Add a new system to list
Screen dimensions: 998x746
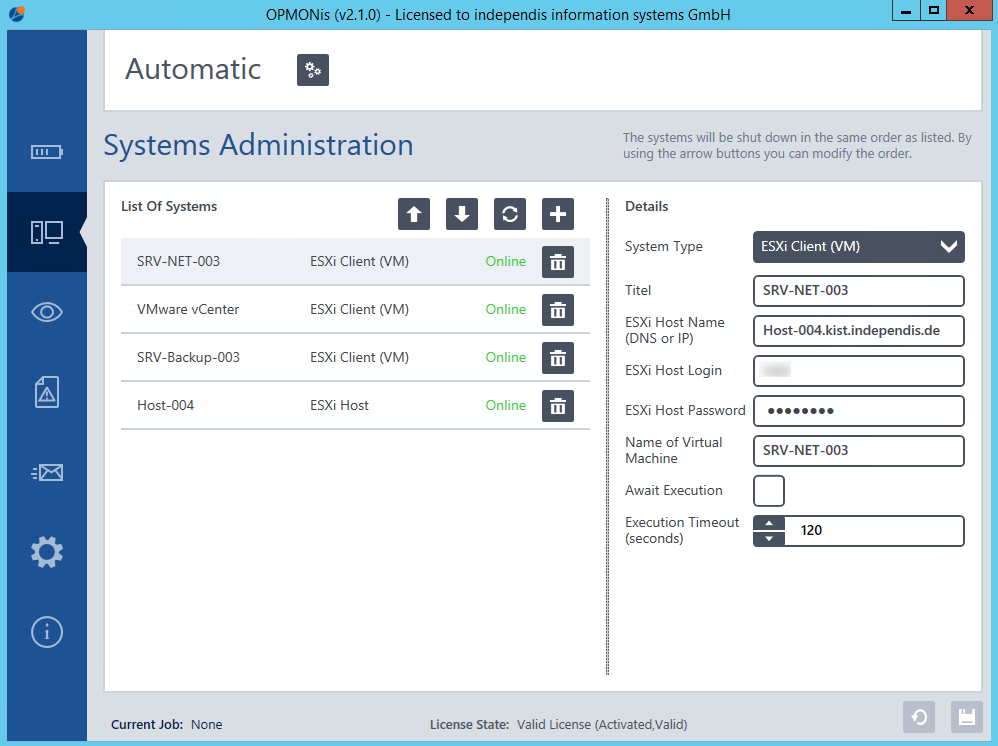pyautogui.click(x=558, y=214)
